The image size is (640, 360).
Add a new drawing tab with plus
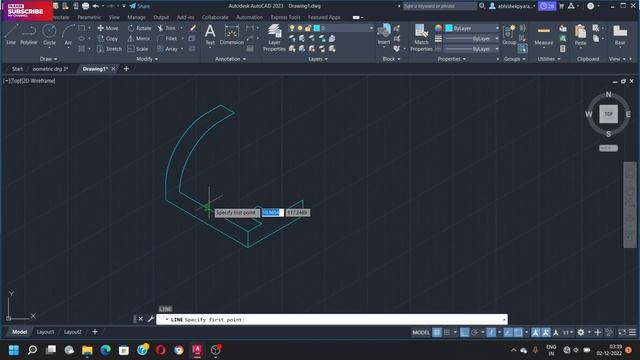(x=126, y=69)
